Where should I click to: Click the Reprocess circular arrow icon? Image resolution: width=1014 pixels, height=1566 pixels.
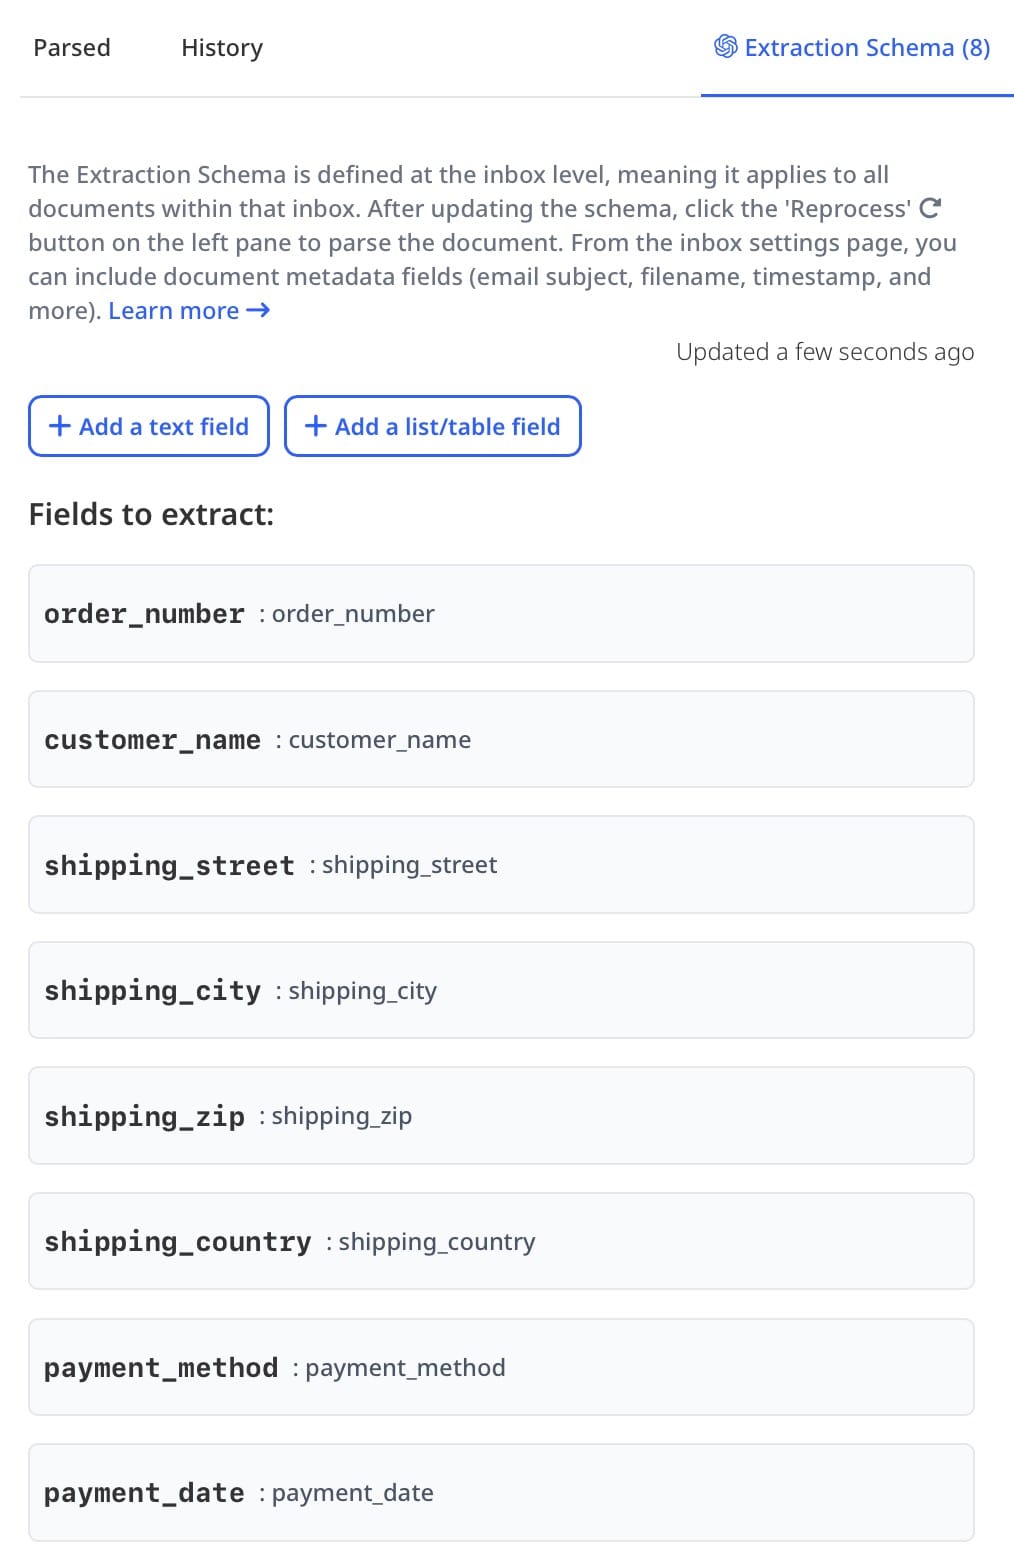(930, 208)
